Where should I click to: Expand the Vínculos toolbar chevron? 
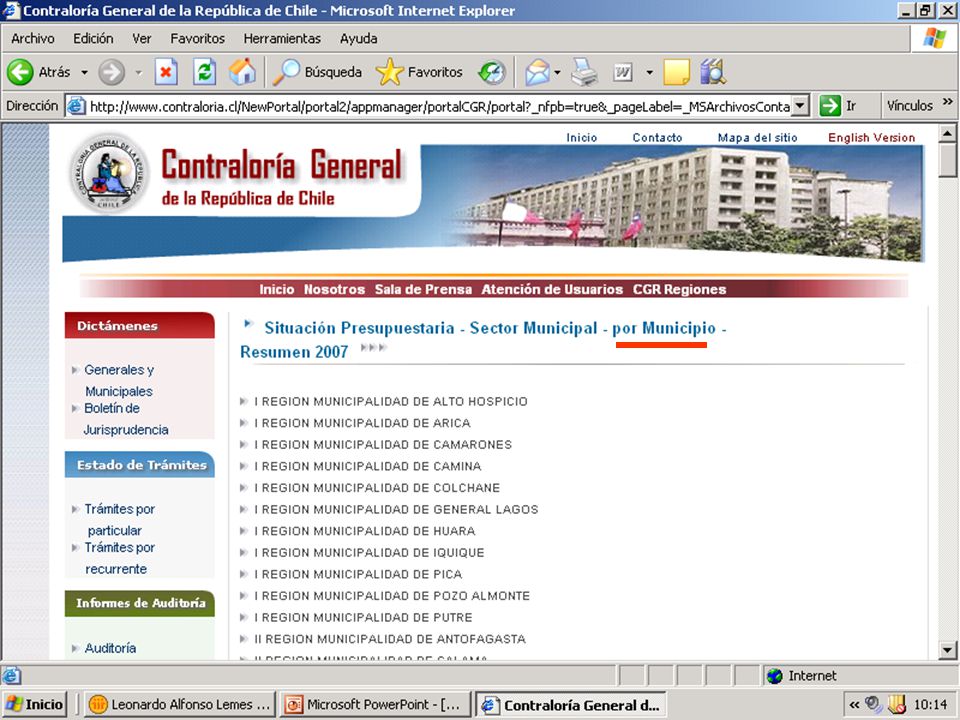(948, 102)
